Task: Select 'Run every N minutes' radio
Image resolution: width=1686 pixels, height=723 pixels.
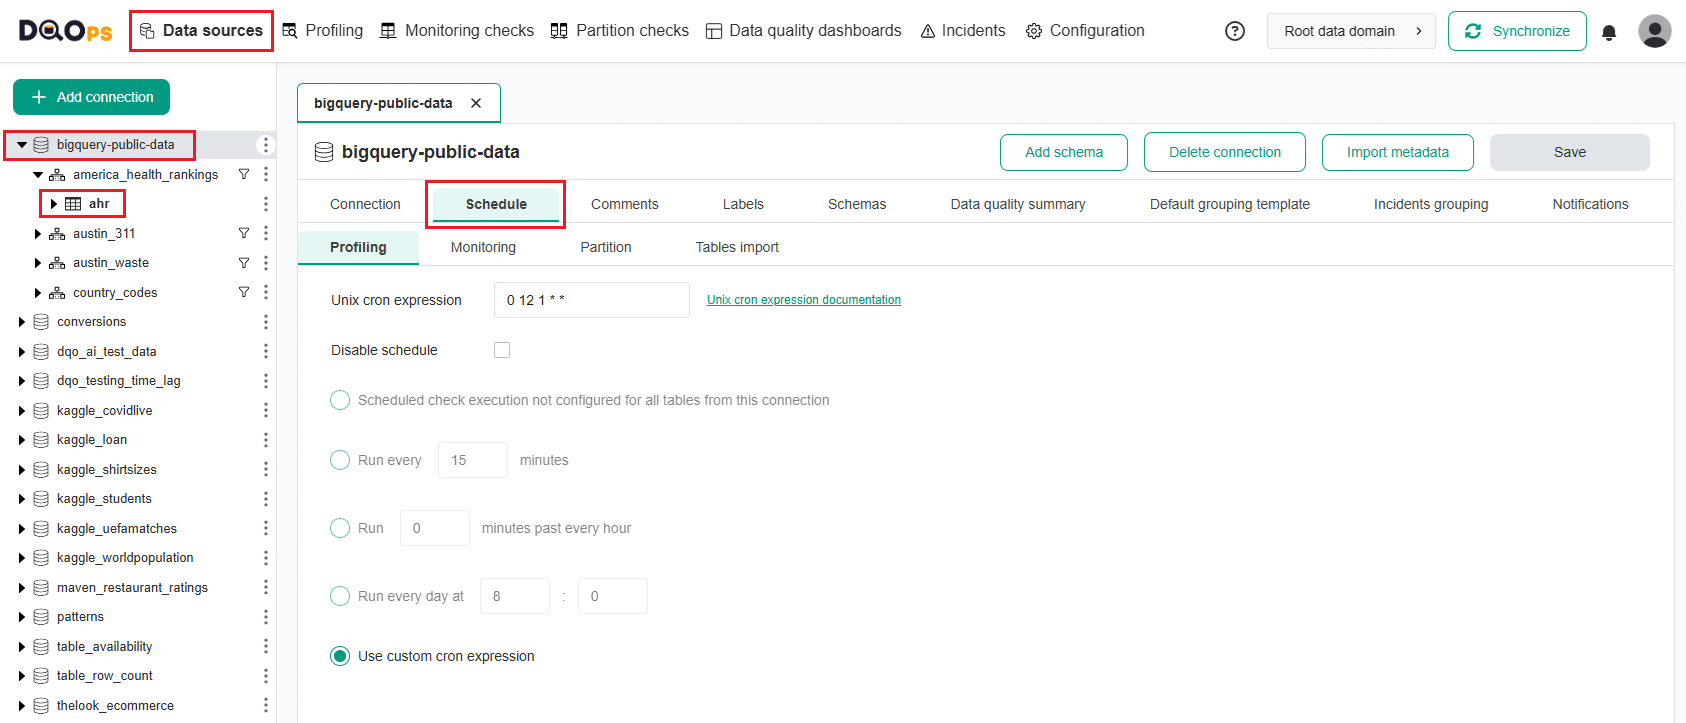Action: (340, 460)
